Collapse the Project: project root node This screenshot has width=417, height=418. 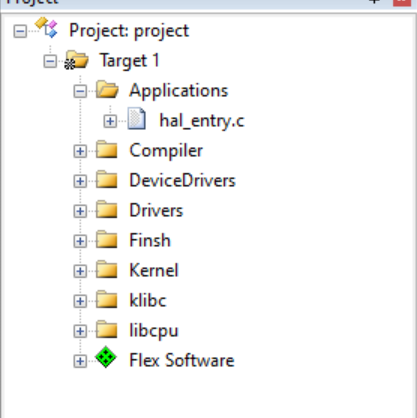point(20,31)
